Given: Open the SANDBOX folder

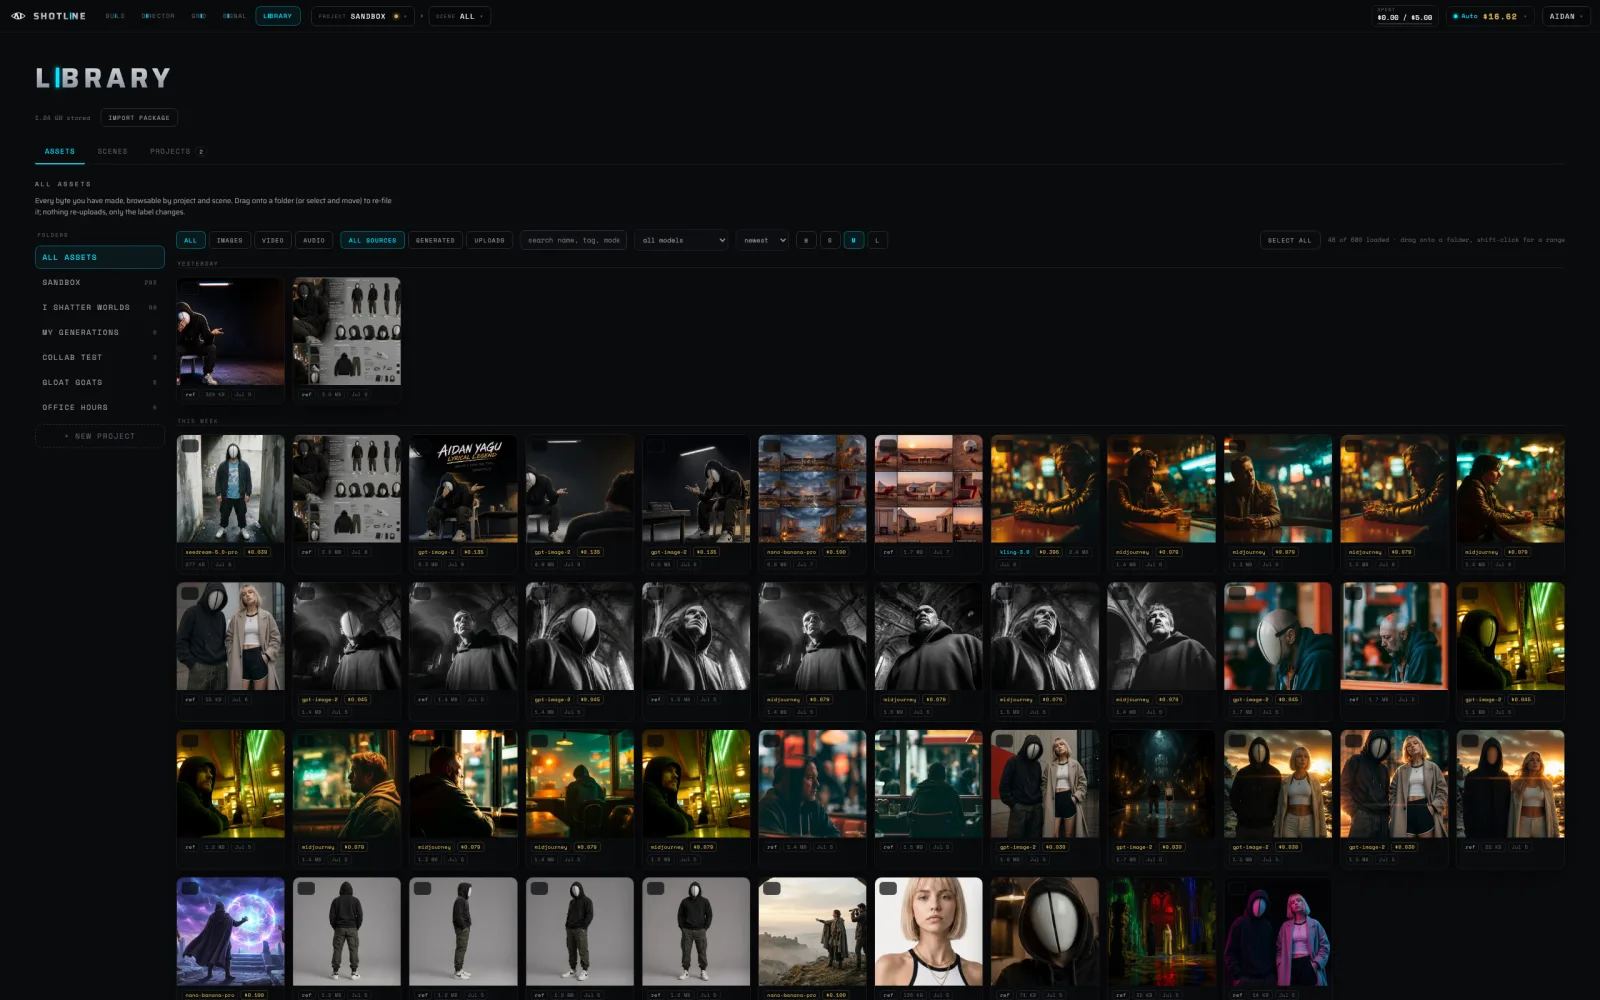Looking at the screenshot, I should 100,282.
